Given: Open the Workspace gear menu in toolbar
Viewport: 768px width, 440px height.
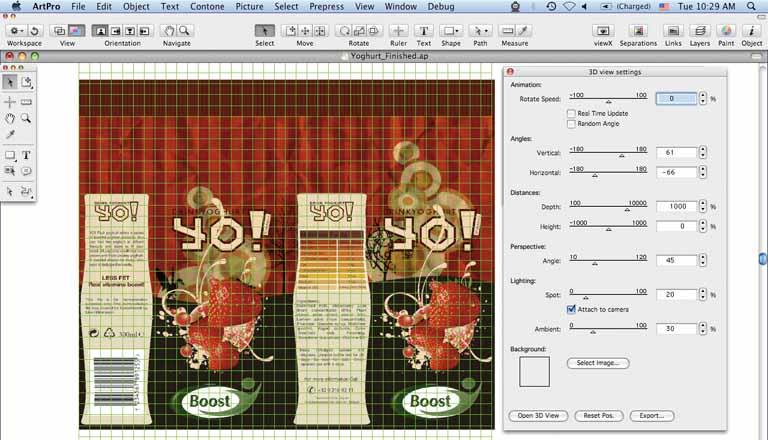Looking at the screenshot, I should click(x=16, y=31).
